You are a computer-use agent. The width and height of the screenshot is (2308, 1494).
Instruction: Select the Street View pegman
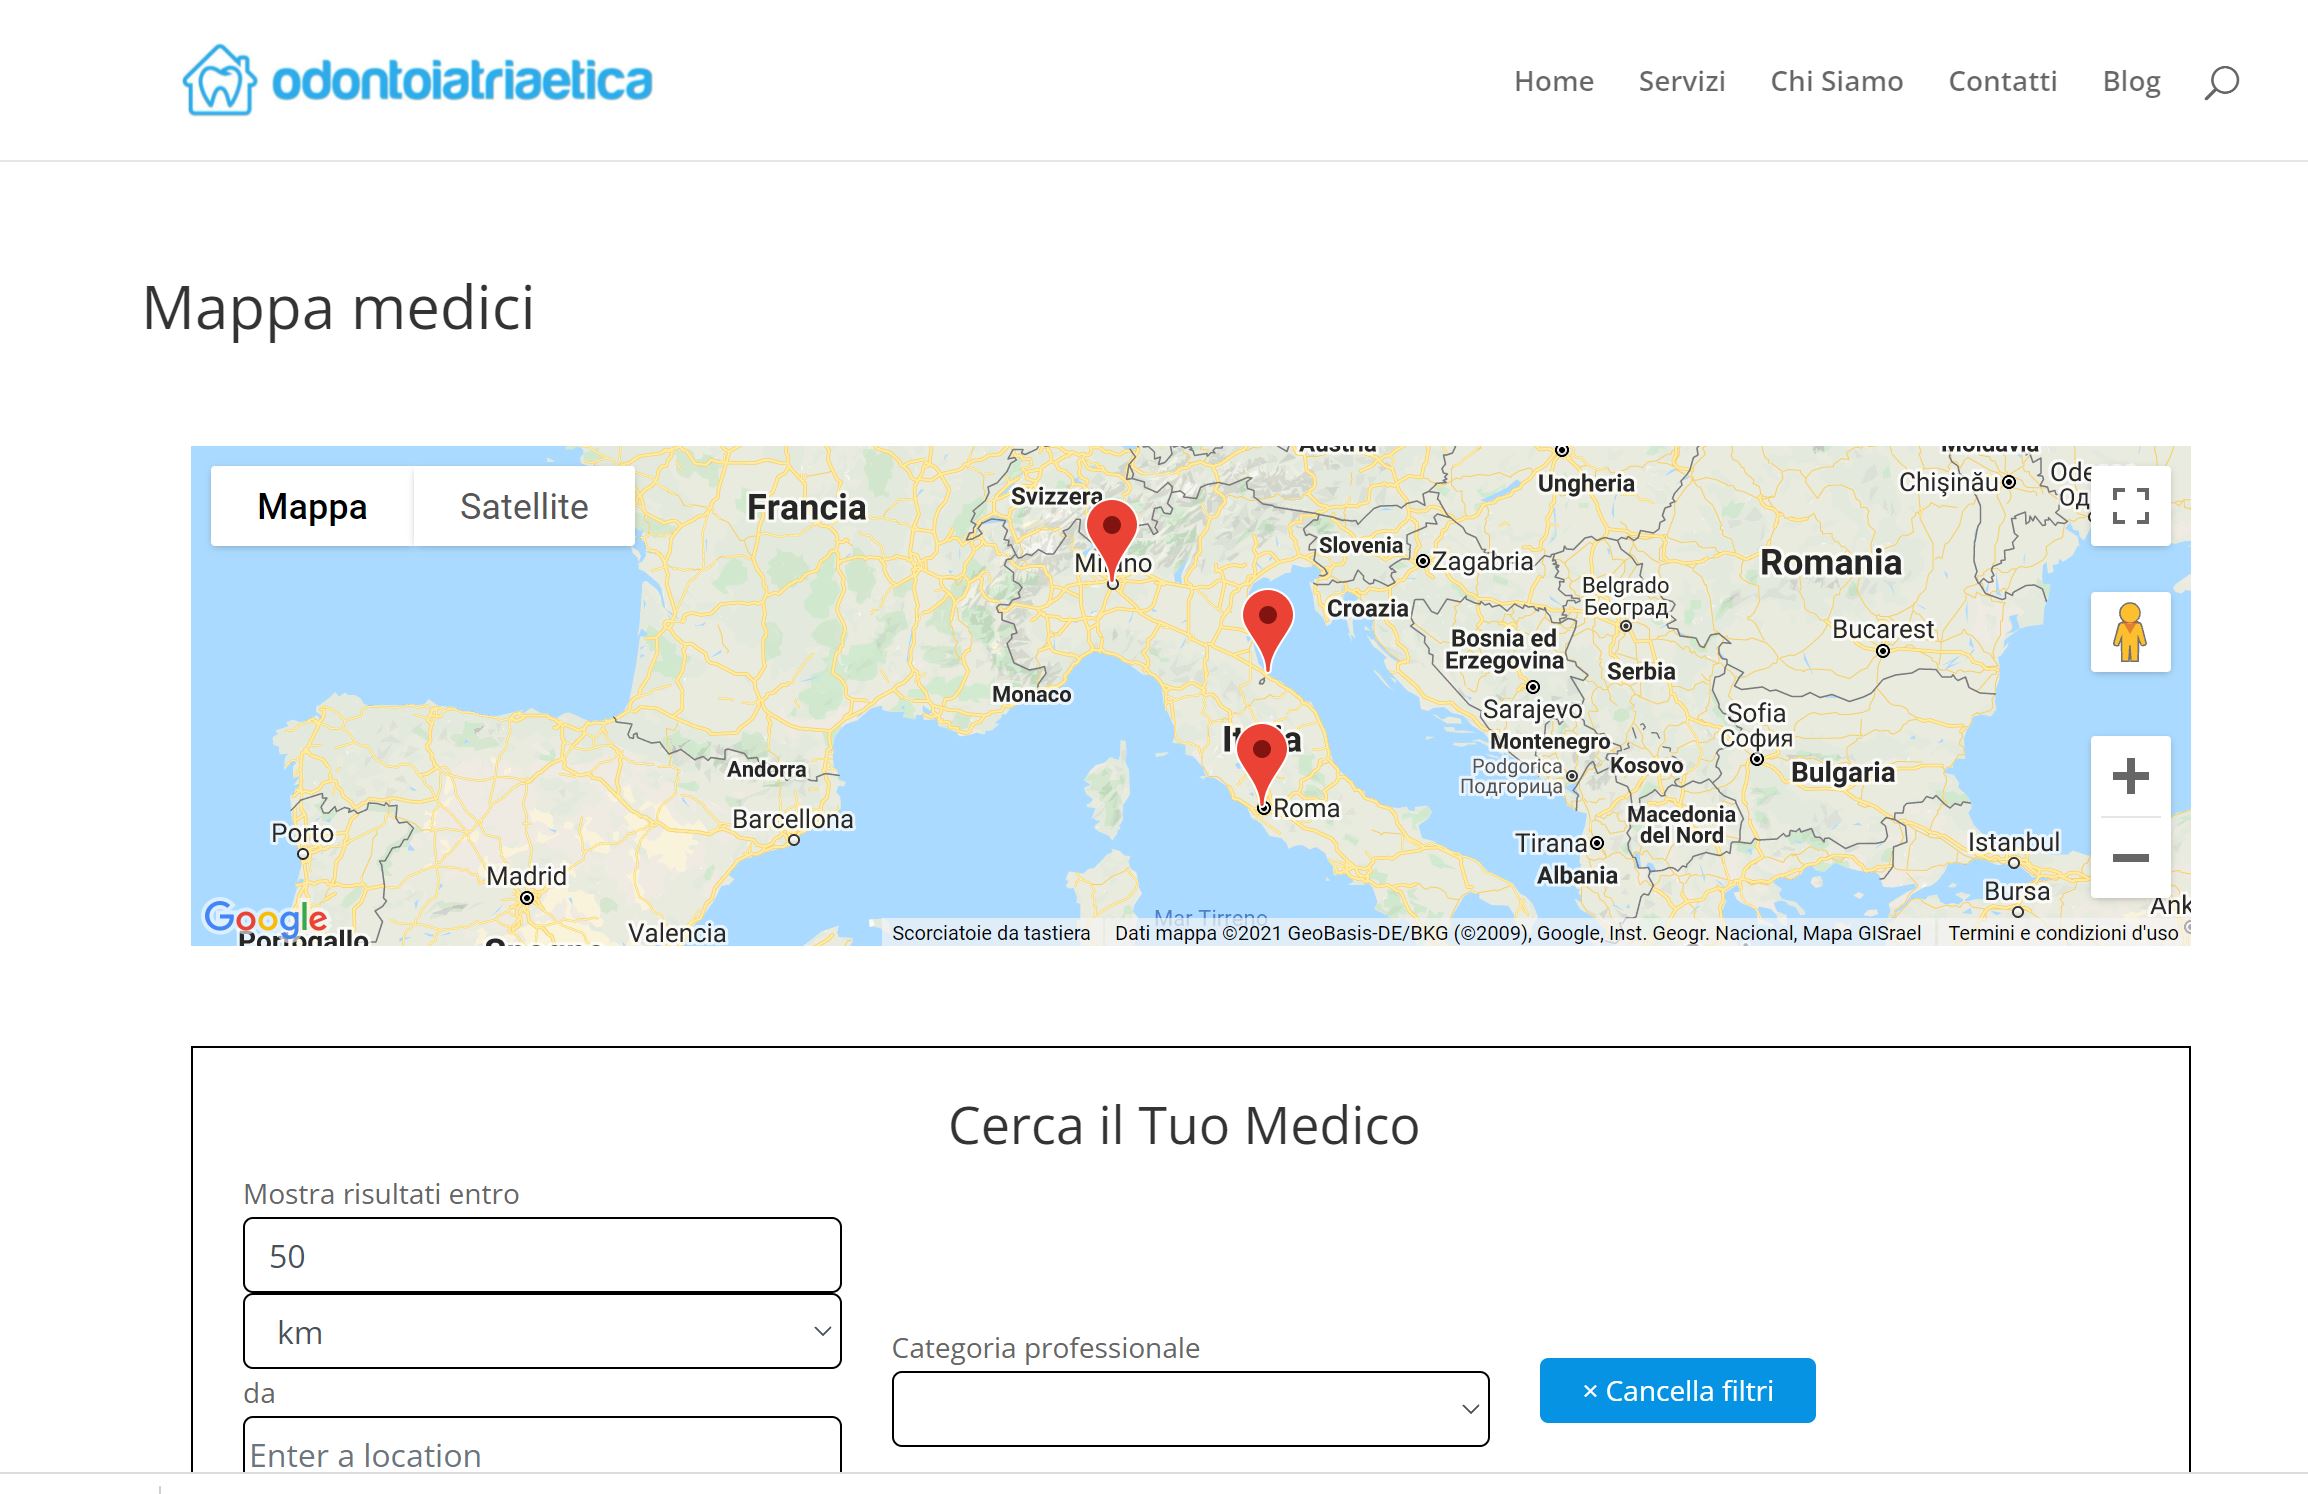coord(2130,632)
